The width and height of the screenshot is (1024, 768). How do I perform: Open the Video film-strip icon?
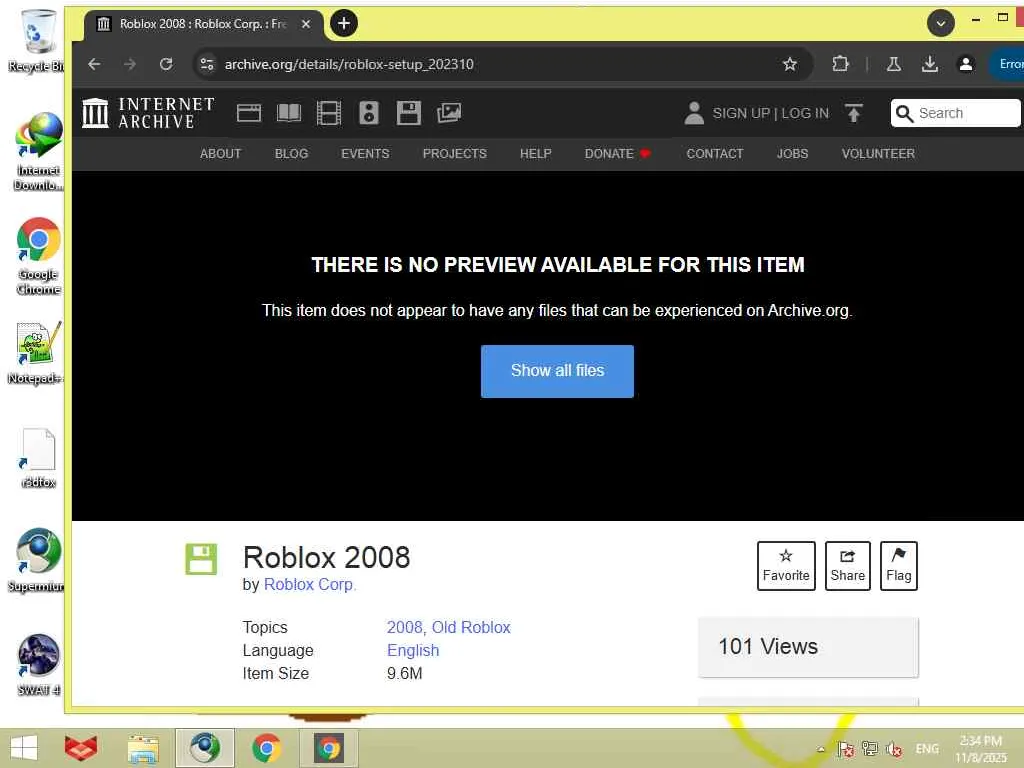(328, 113)
